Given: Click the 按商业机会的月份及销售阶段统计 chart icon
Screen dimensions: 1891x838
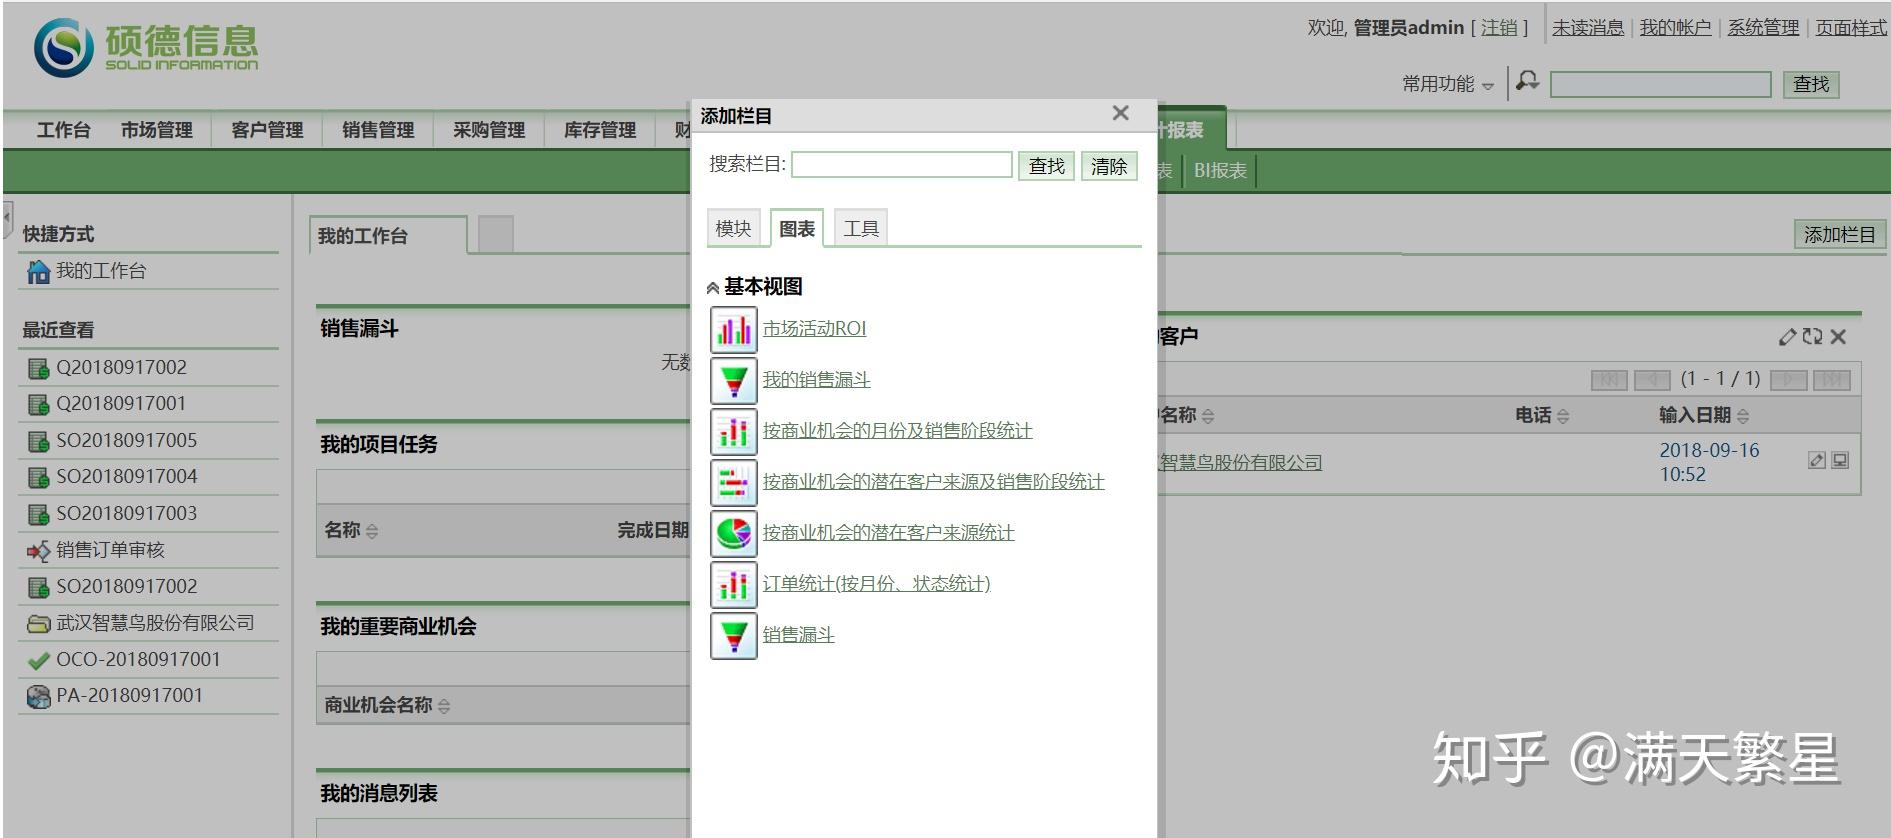Looking at the screenshot, I should pyautogui.click(x=733, y=432).
